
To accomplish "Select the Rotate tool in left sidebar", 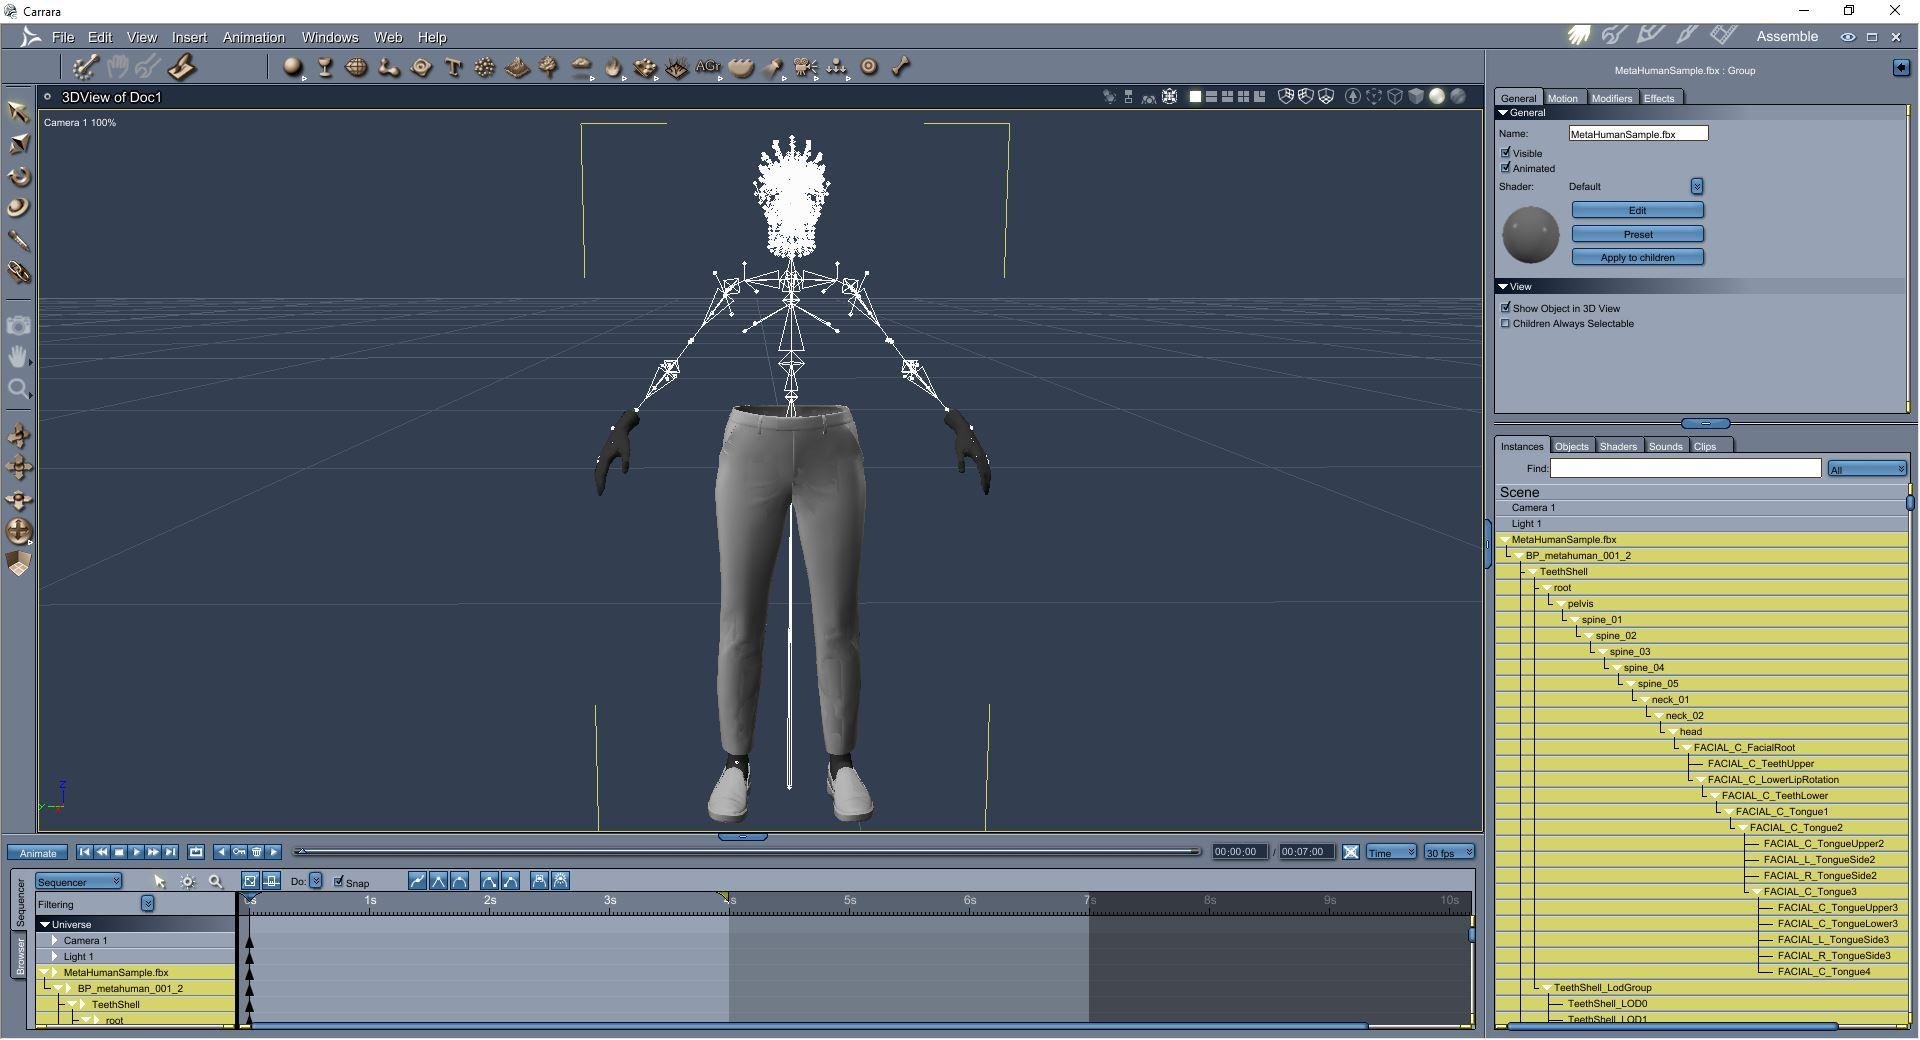I will point(18,177).
